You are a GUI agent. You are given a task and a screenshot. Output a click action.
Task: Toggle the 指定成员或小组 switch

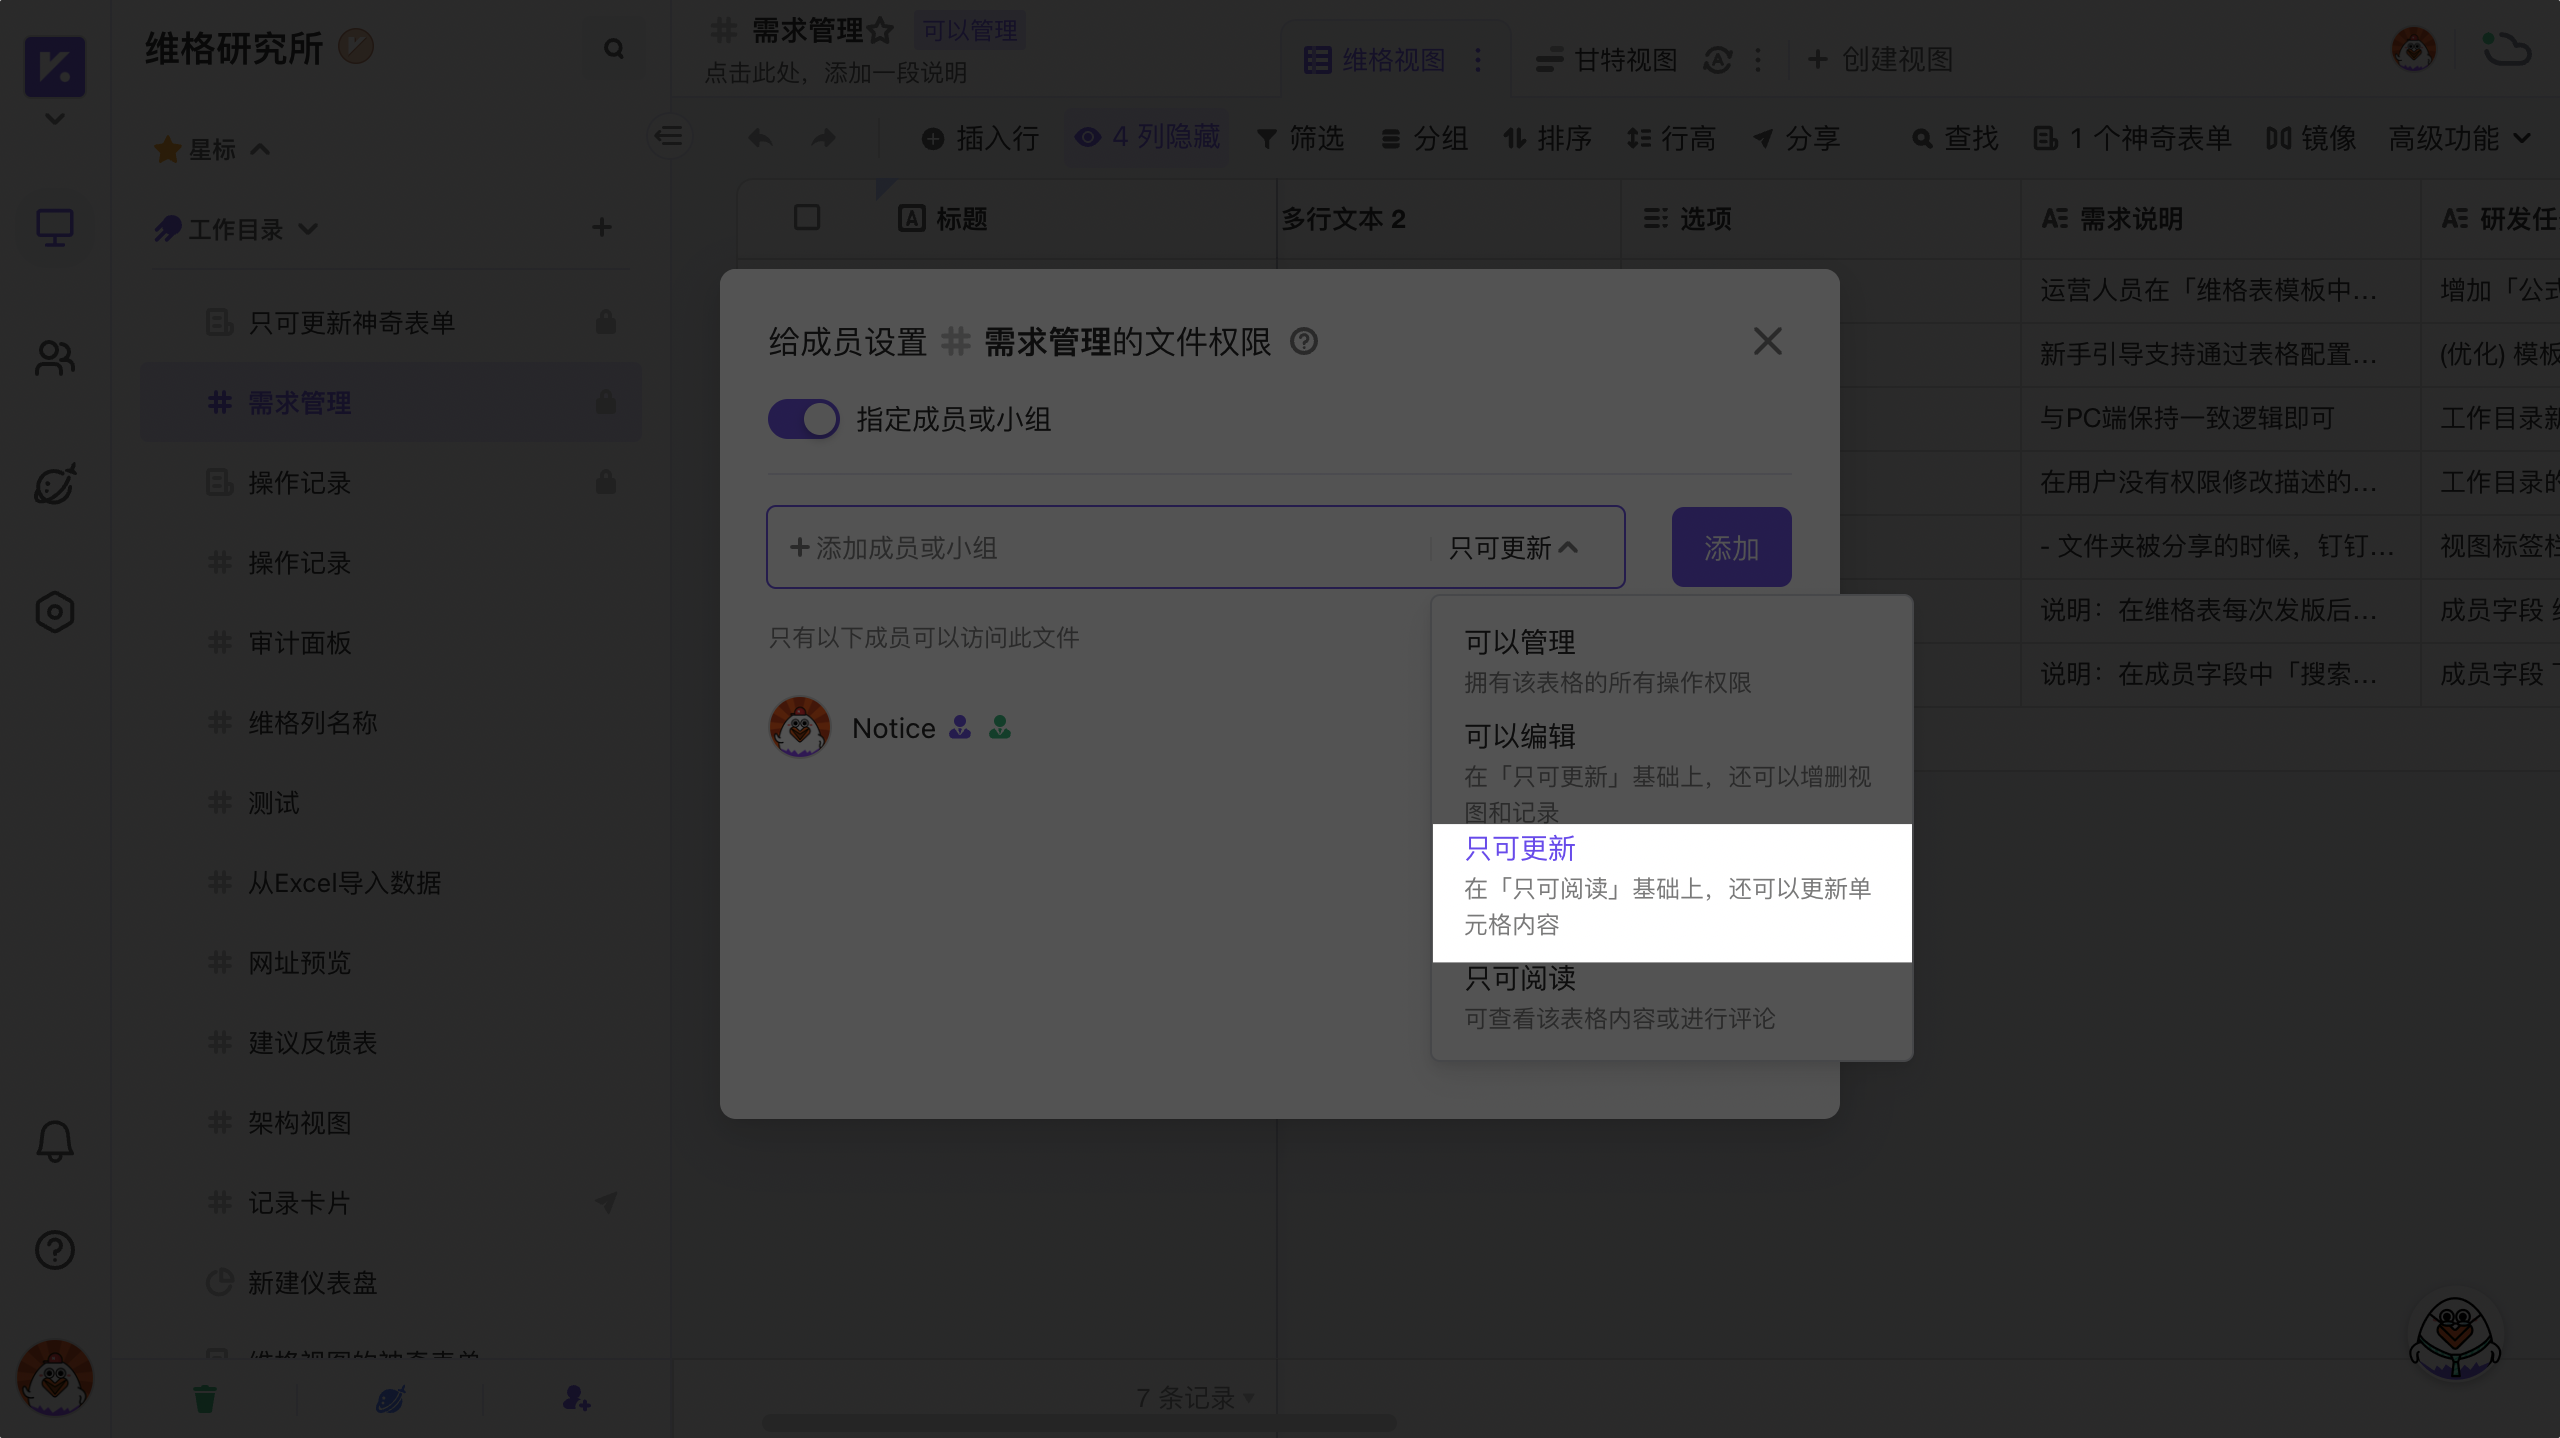pyautogui.click(x=803, y=419)
